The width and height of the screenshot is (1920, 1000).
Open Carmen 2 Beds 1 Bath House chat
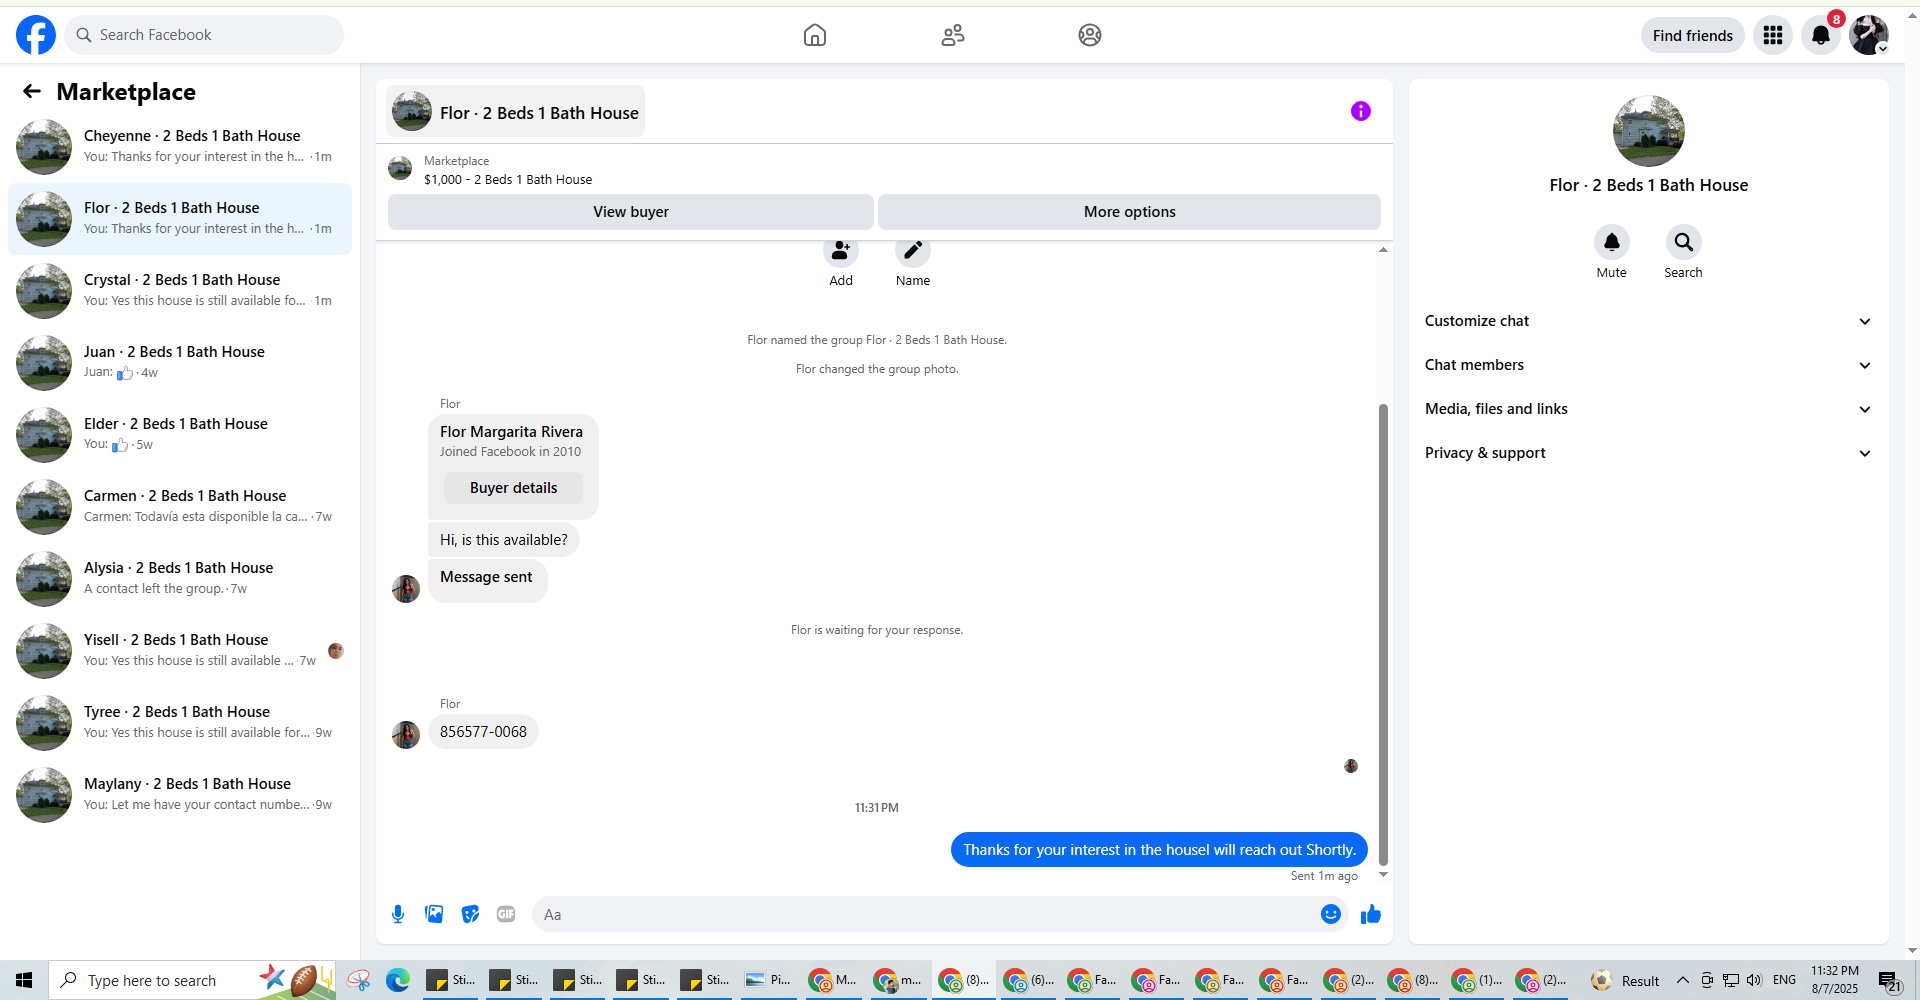pyautogui.click(x=180, y=507)
